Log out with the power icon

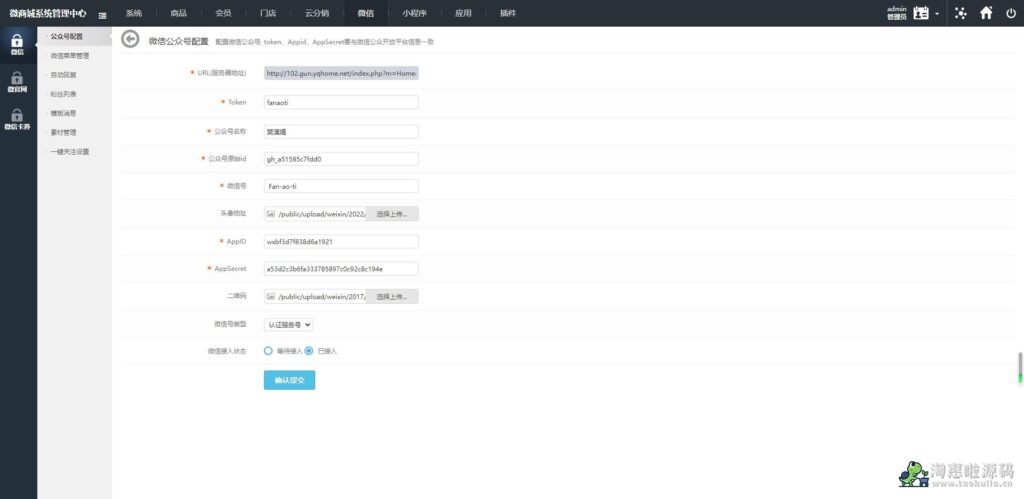click(x=1011, y=13)
